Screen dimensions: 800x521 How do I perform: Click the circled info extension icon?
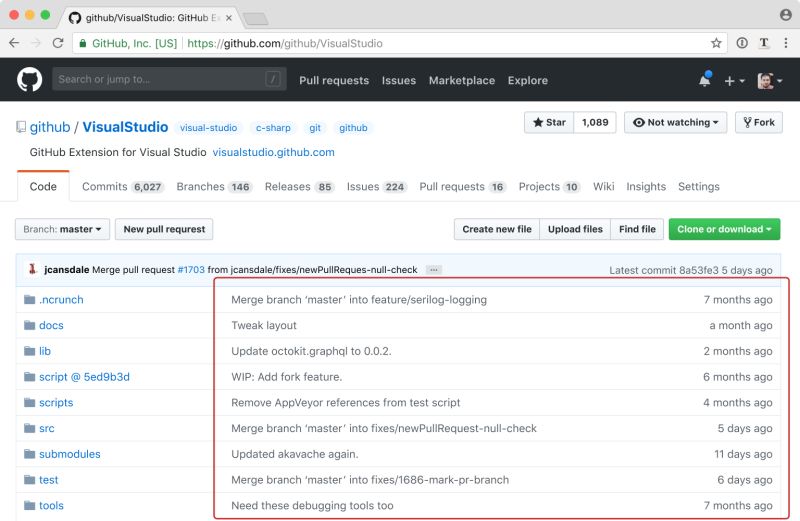tap(742, 43)
